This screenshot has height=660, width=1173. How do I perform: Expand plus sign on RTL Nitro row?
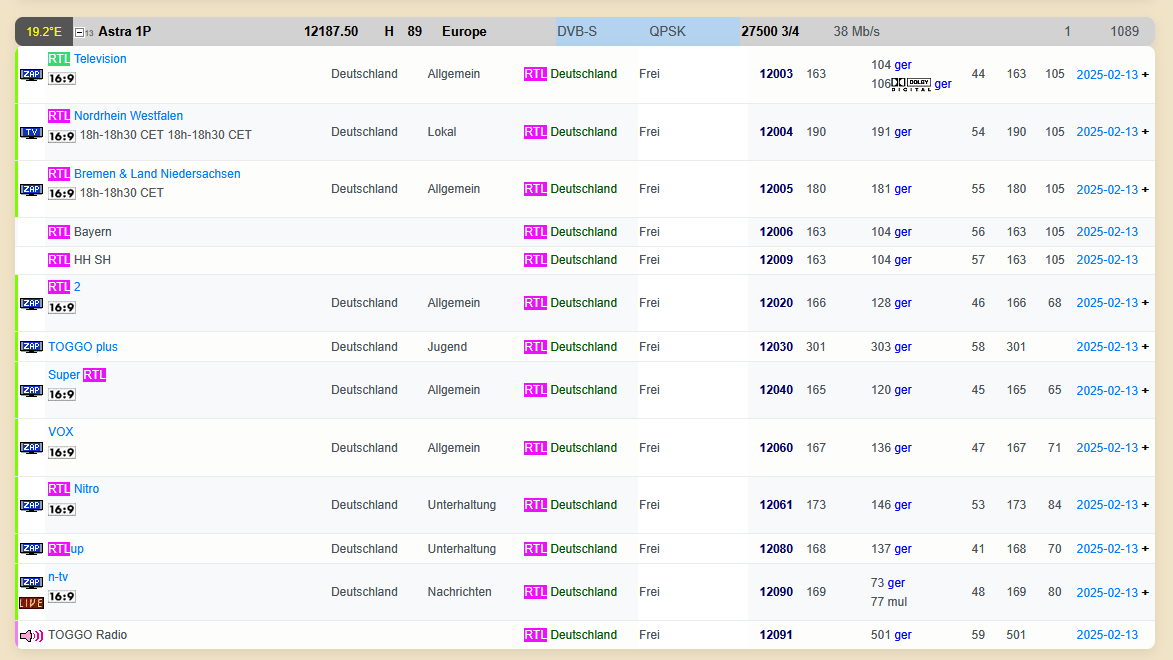1145,505
